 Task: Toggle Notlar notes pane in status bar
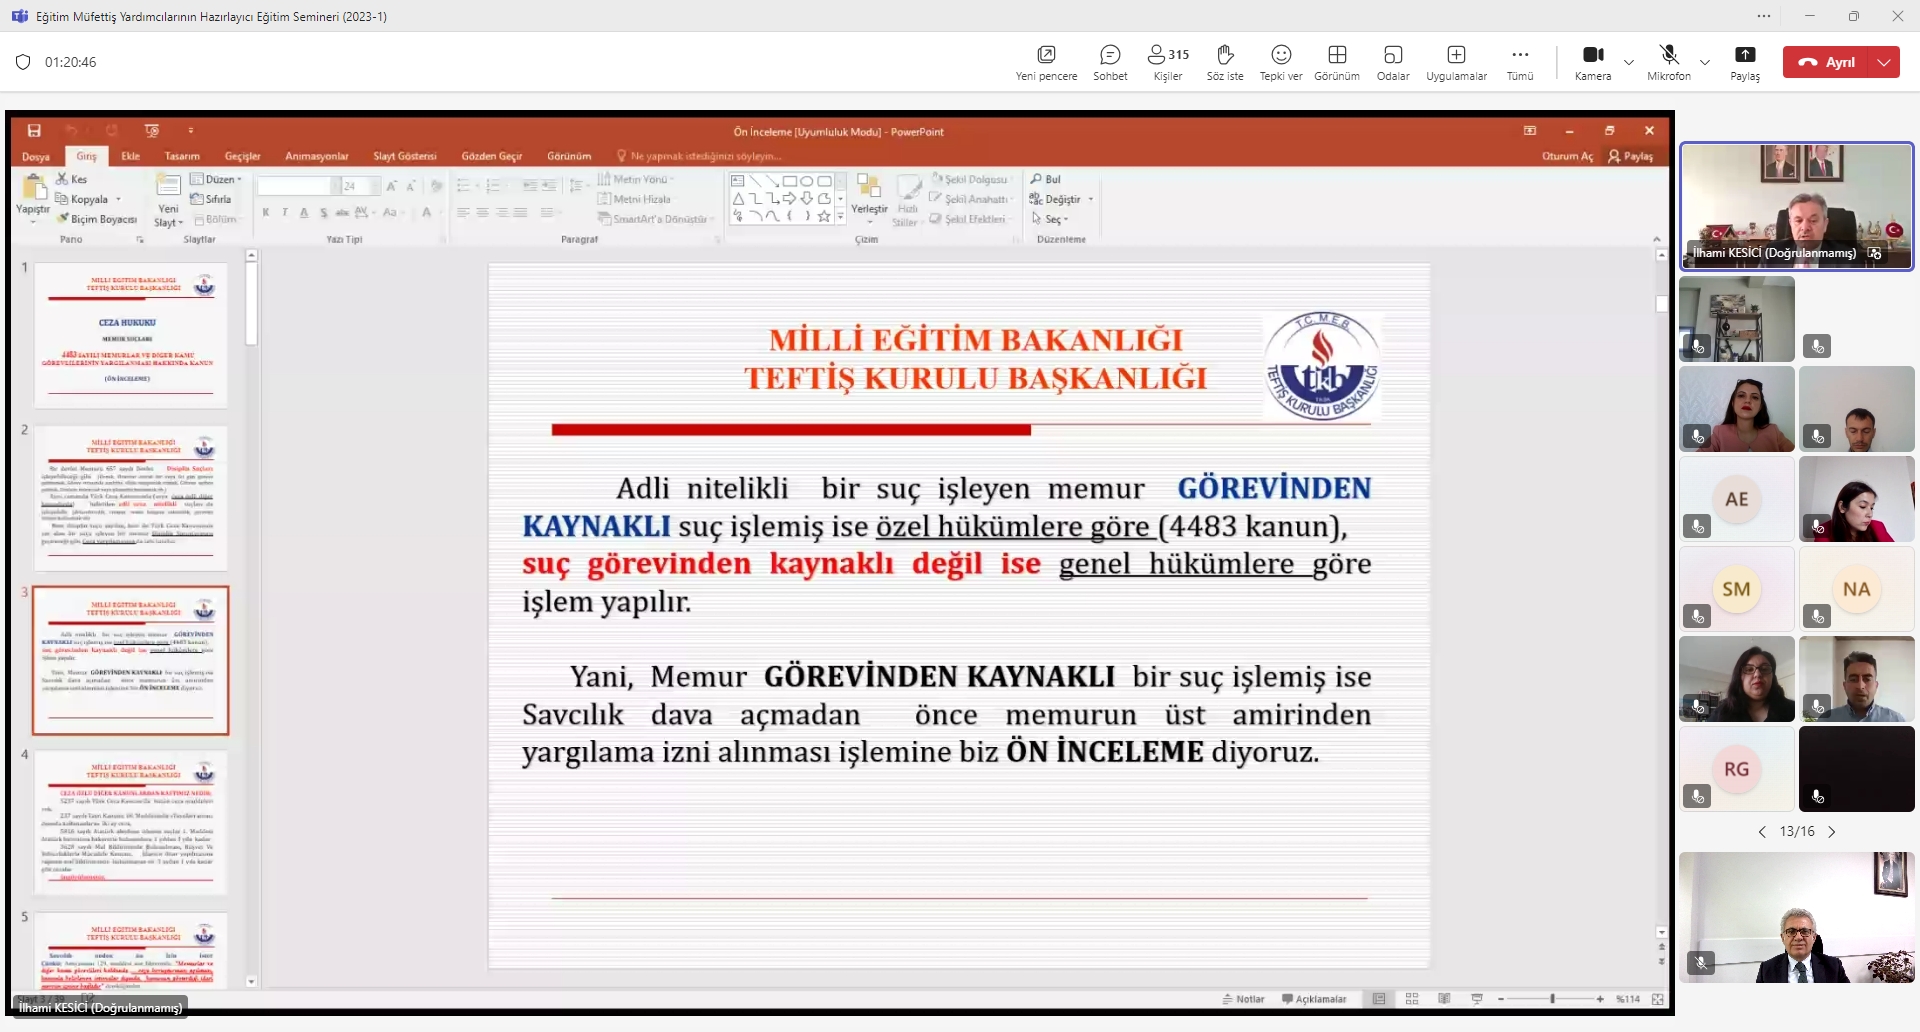click(x=1244, y=999)
